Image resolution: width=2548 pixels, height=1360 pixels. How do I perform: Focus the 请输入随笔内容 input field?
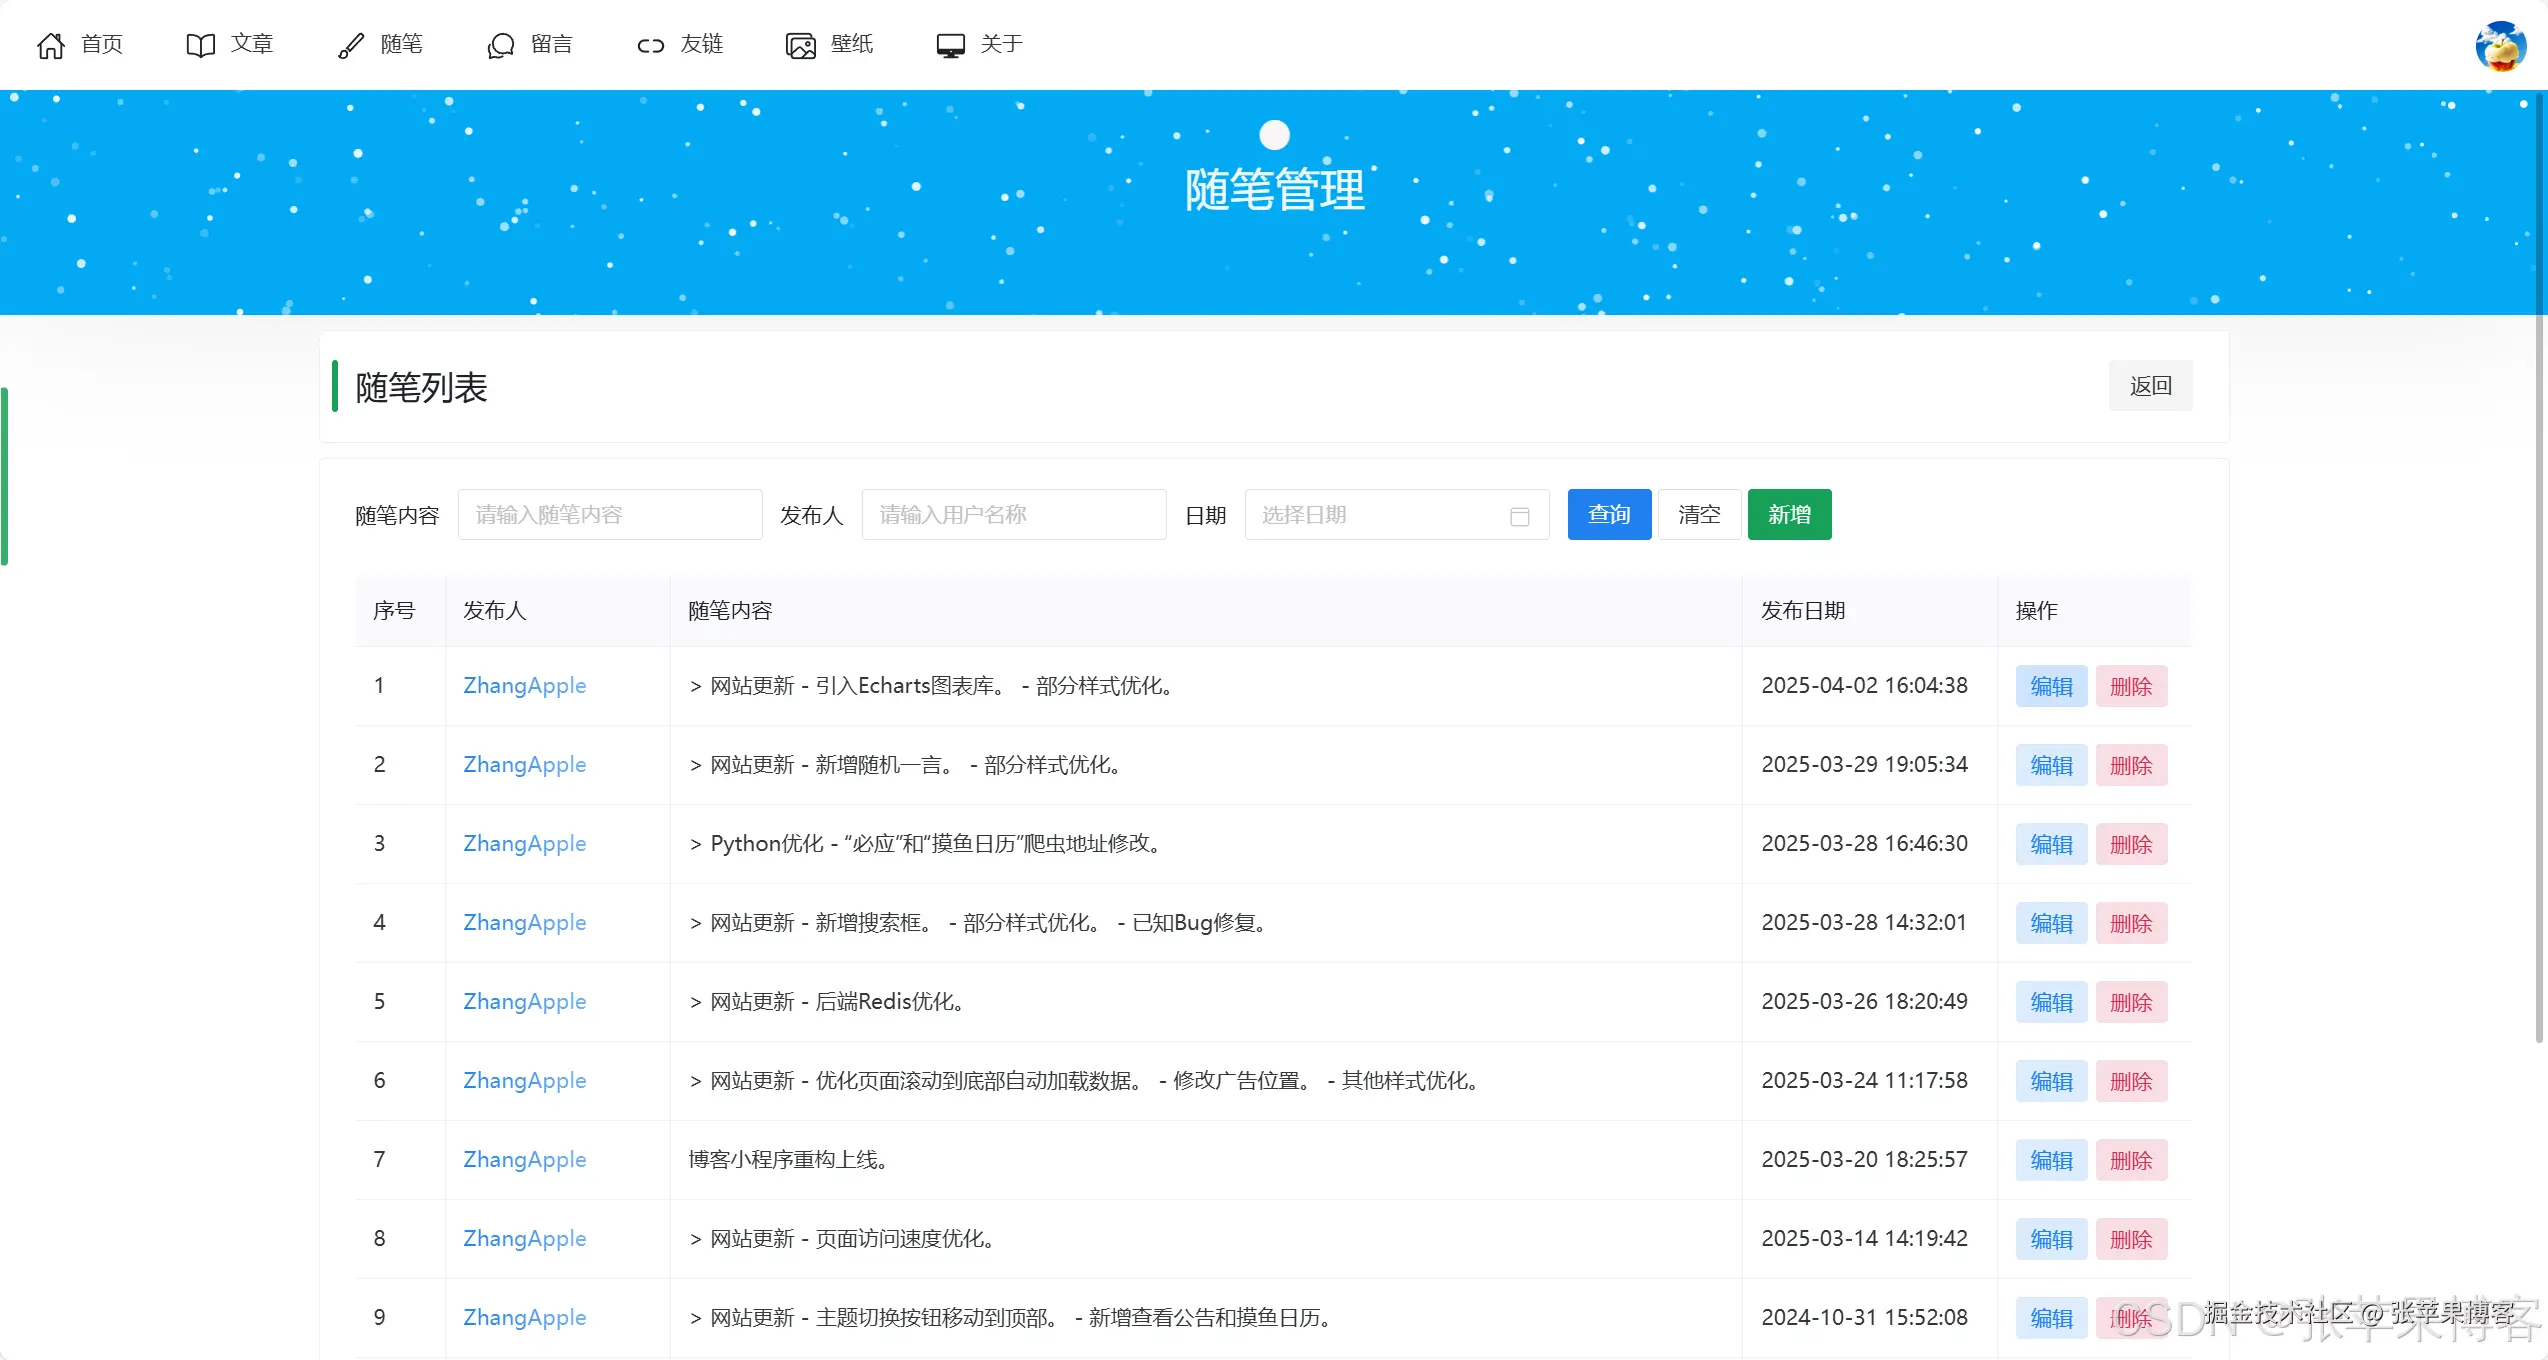coord(610,514)
